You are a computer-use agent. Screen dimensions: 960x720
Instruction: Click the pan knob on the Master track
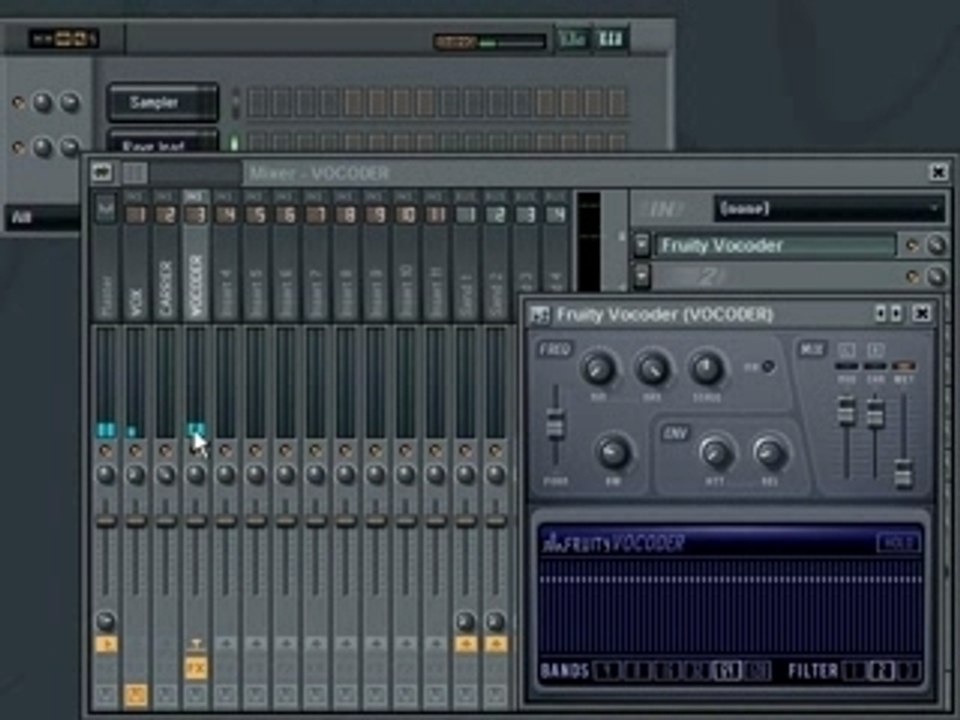tap(106, 474)
